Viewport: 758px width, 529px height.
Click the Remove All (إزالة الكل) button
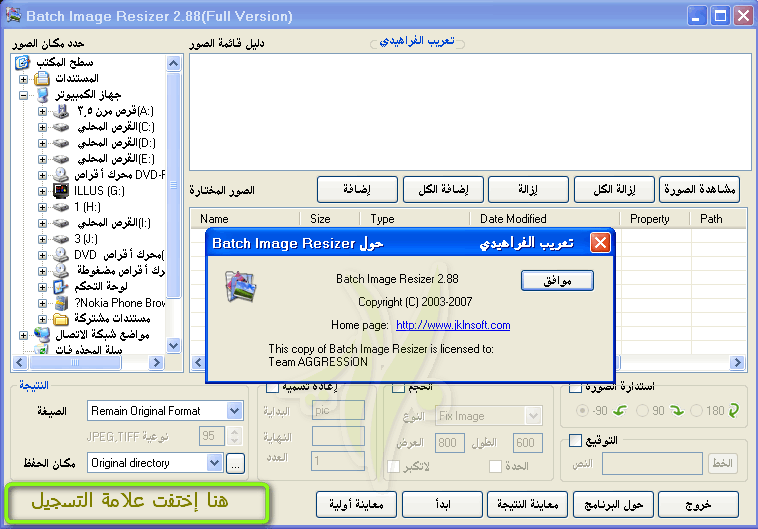tap(614, 189)
